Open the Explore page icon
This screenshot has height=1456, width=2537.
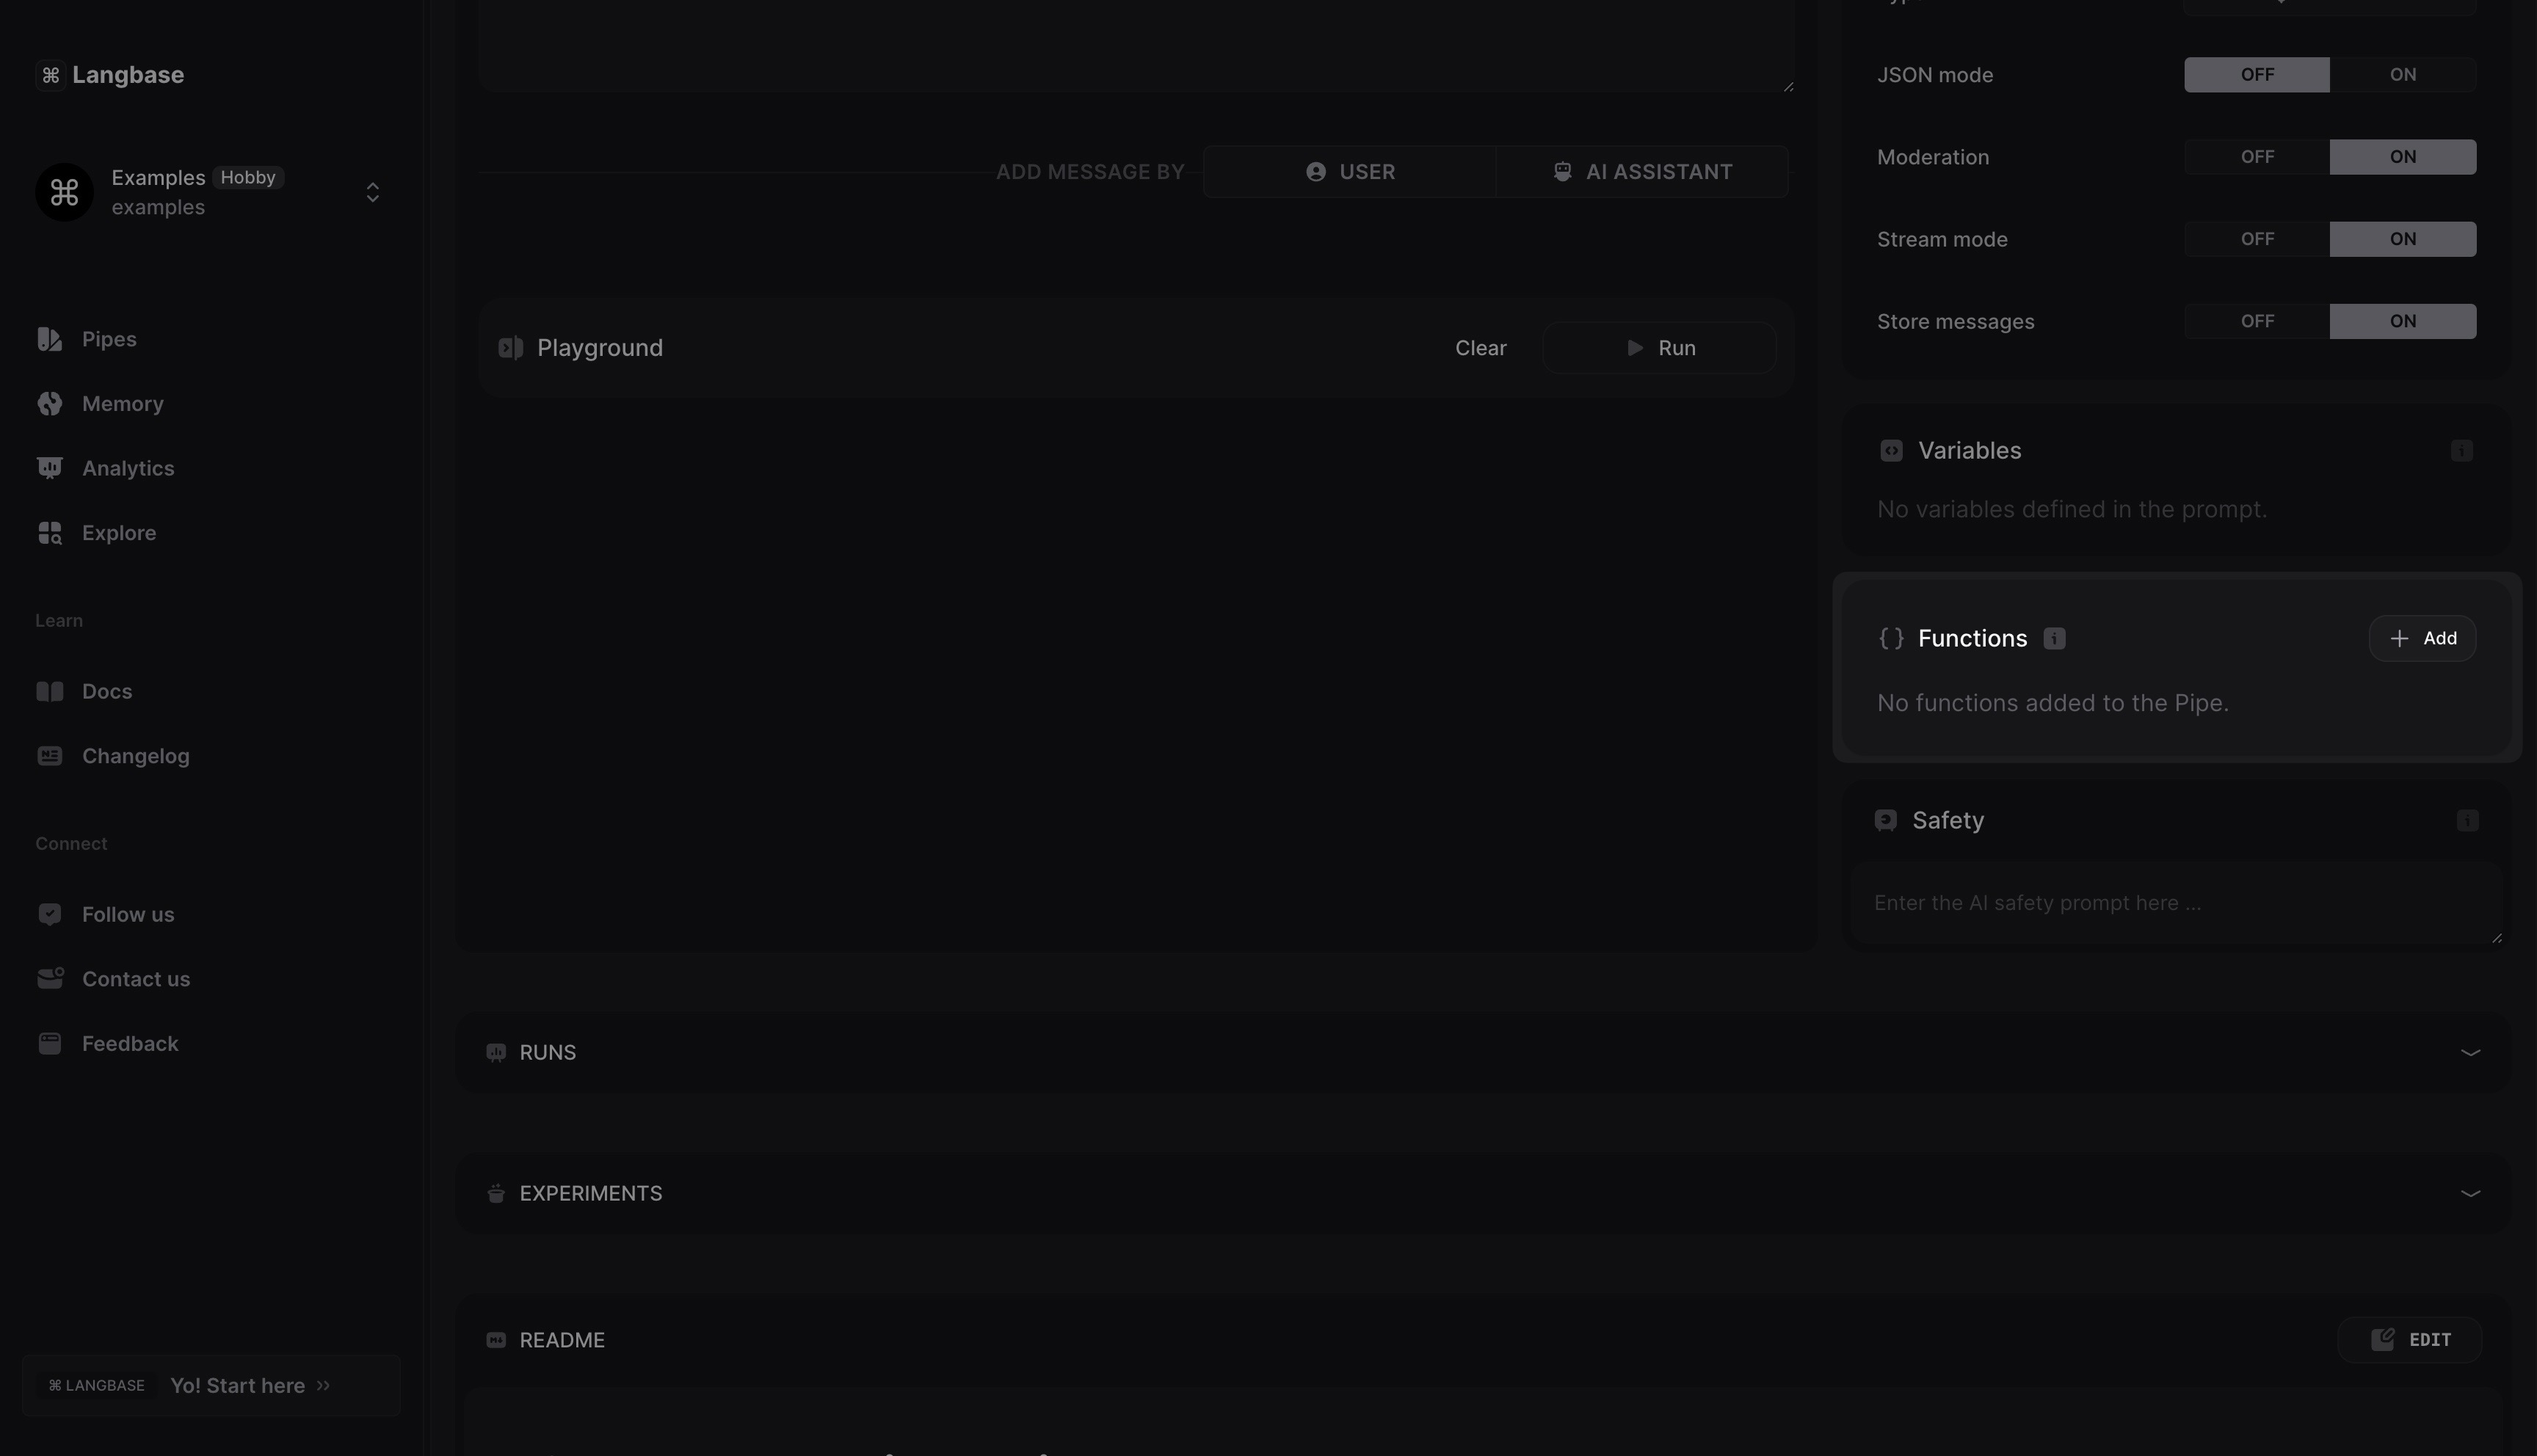[x=50, y=533]
